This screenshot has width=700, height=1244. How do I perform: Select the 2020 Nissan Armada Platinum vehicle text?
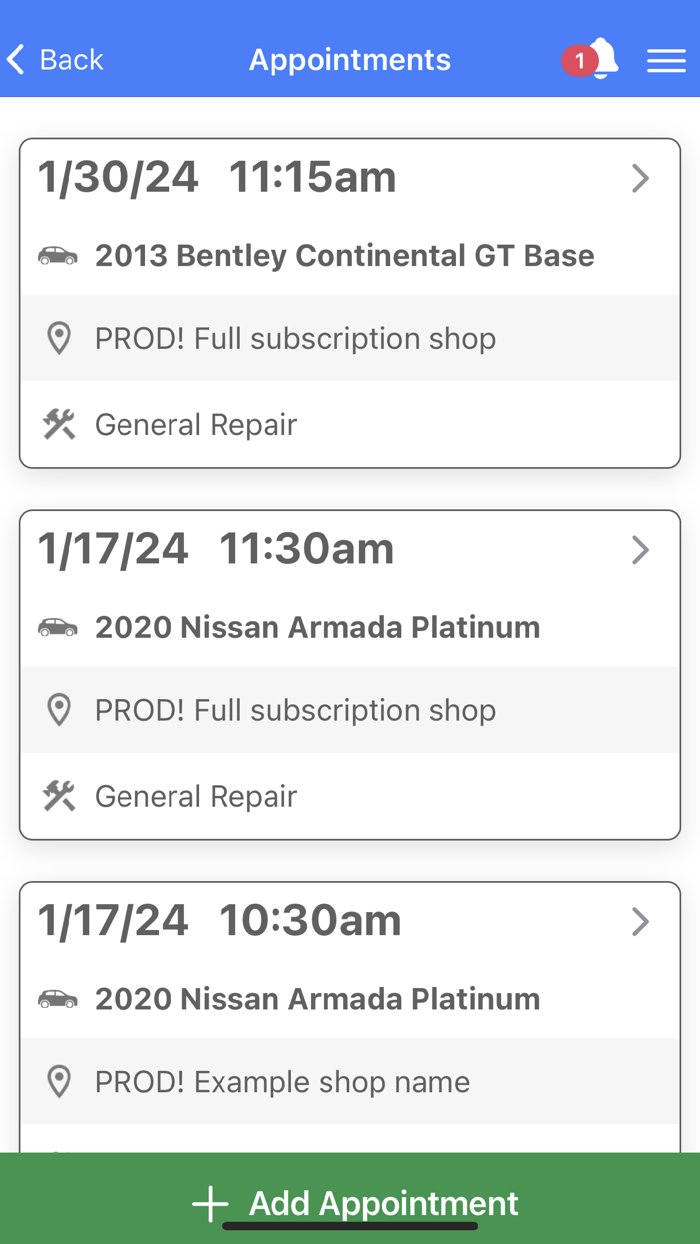click(x=317, y=627)
